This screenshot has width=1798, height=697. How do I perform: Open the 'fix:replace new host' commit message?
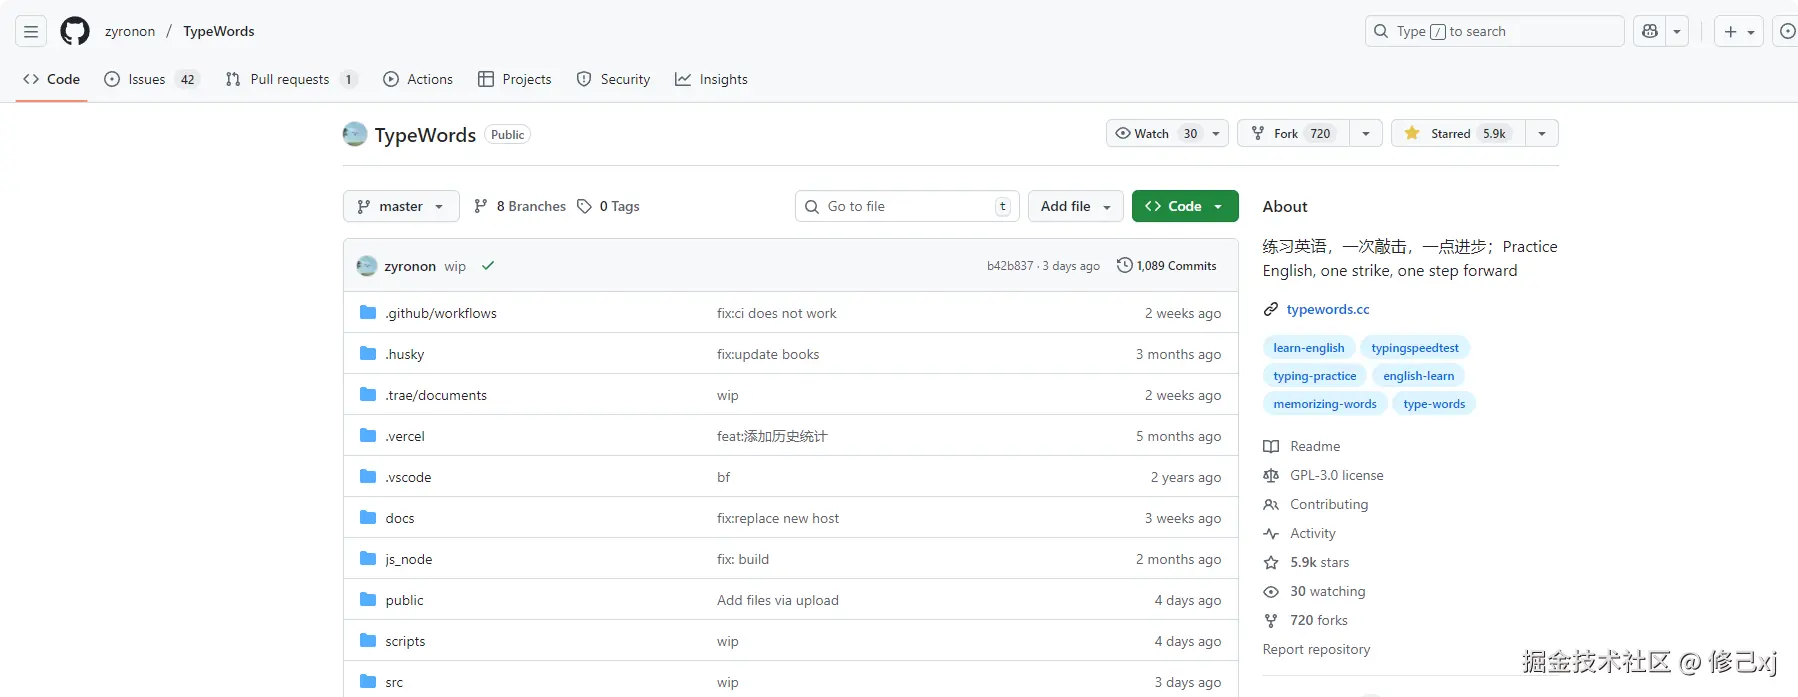tap(778, 518)
